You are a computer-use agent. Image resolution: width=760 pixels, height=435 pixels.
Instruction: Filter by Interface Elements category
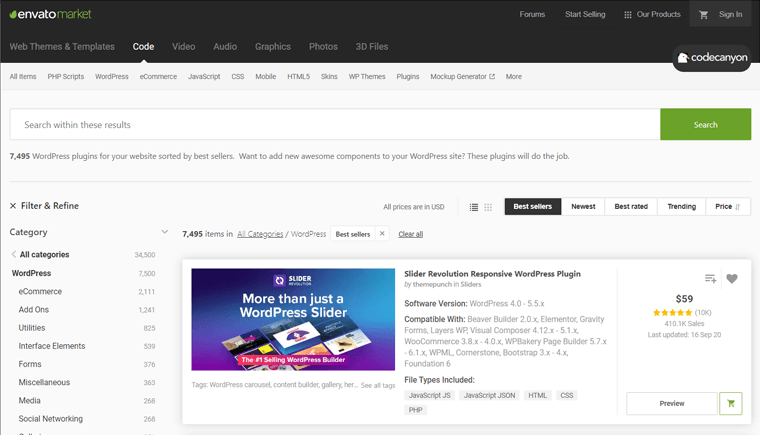point(52,346)
